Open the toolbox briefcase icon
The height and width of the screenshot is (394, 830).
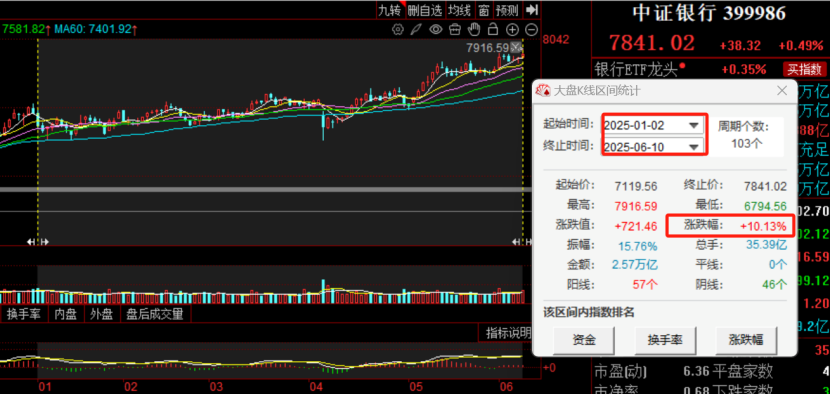(x=455, y=30)
